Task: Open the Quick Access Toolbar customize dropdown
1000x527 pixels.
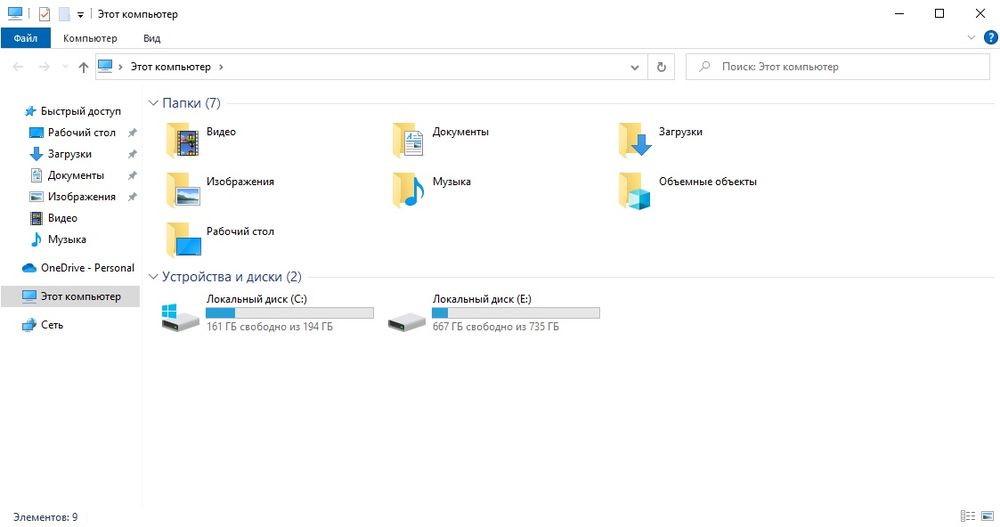Action: point(80,15)
